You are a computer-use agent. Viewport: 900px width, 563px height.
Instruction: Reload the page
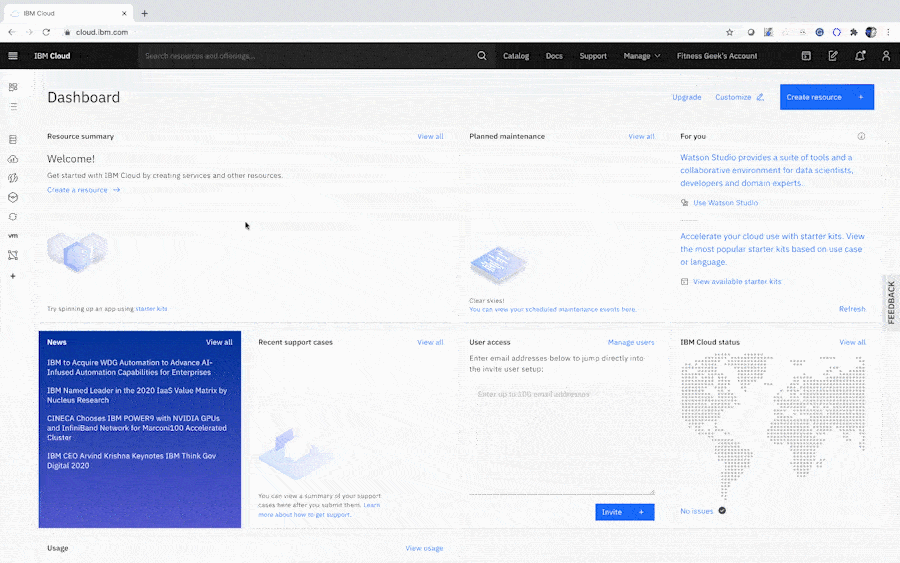(x=46, y=32)
